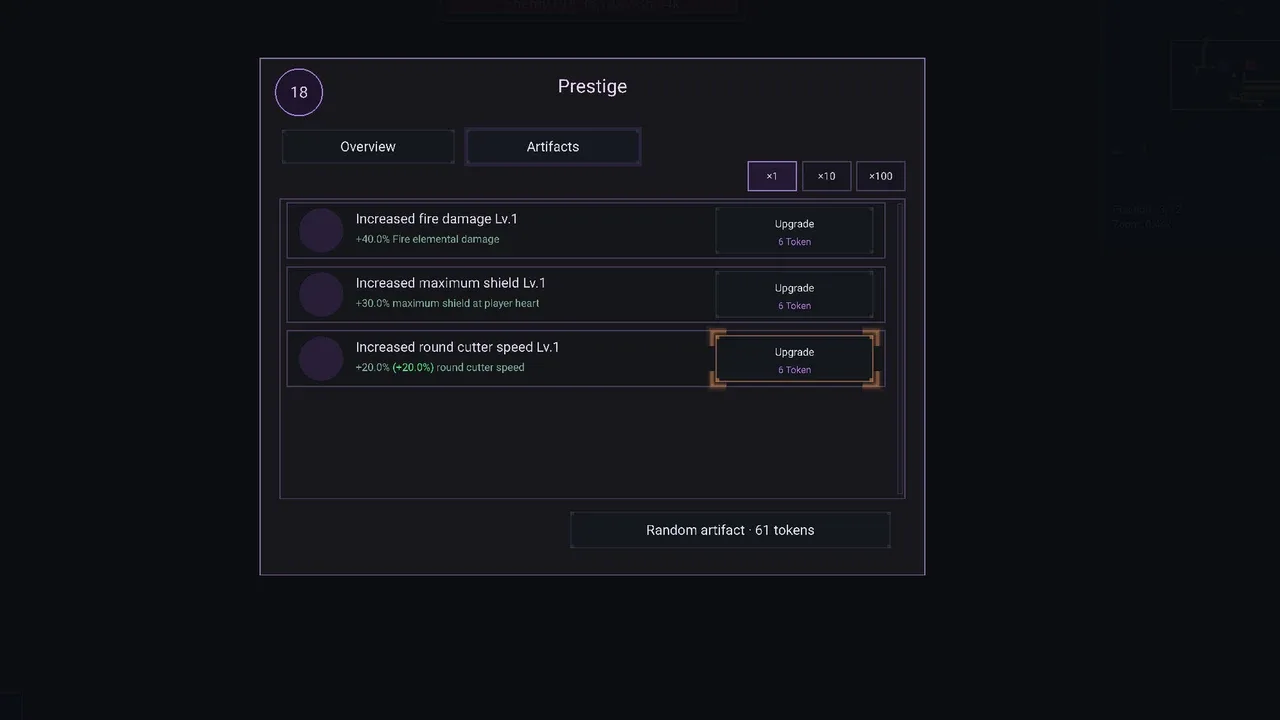Click the artifacts list scrollbar

coord(900,348)
